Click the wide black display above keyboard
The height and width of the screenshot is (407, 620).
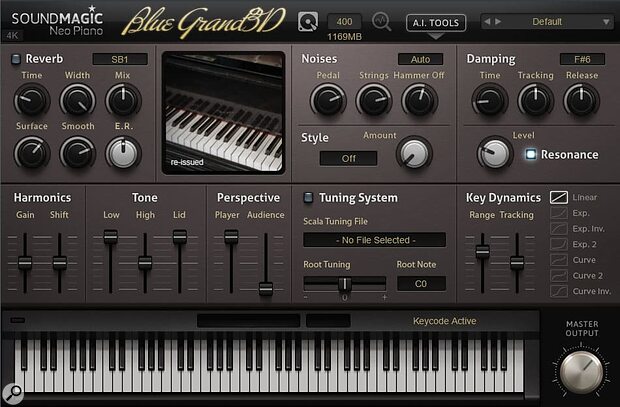point(248,320)
